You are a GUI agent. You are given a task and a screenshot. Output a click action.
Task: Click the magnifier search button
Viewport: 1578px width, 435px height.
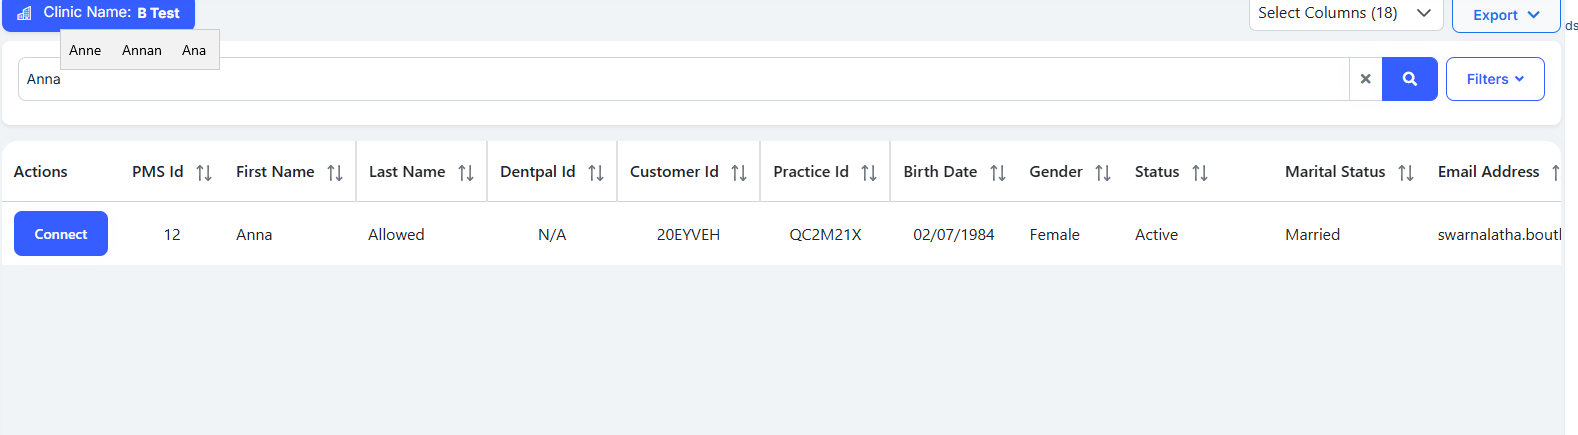pos(1409,79)
